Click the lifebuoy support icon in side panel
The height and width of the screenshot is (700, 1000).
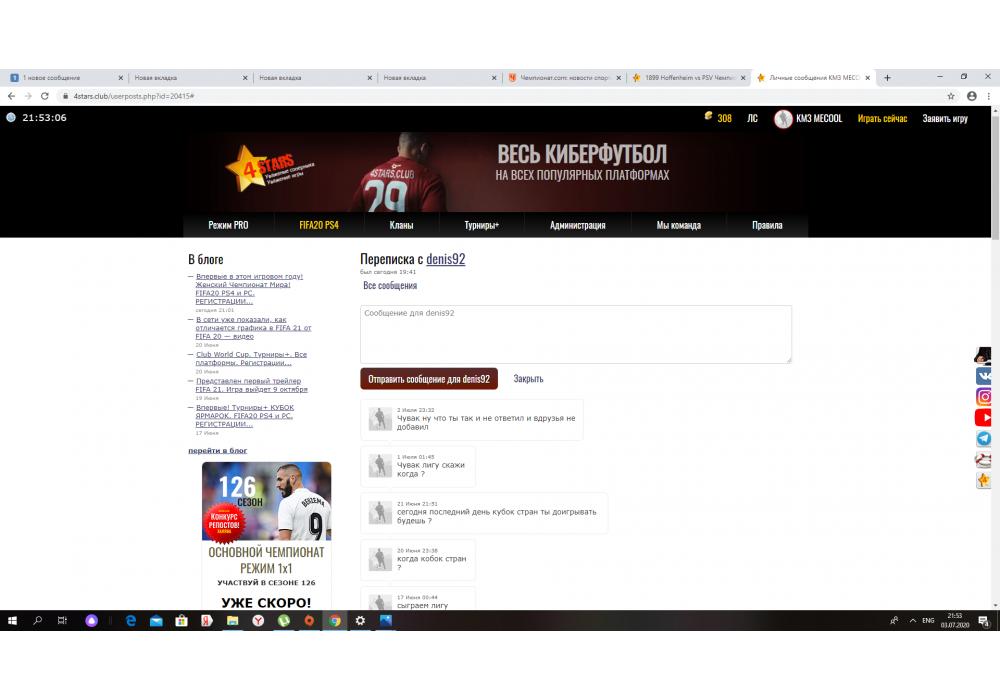[x=983, y=459]
